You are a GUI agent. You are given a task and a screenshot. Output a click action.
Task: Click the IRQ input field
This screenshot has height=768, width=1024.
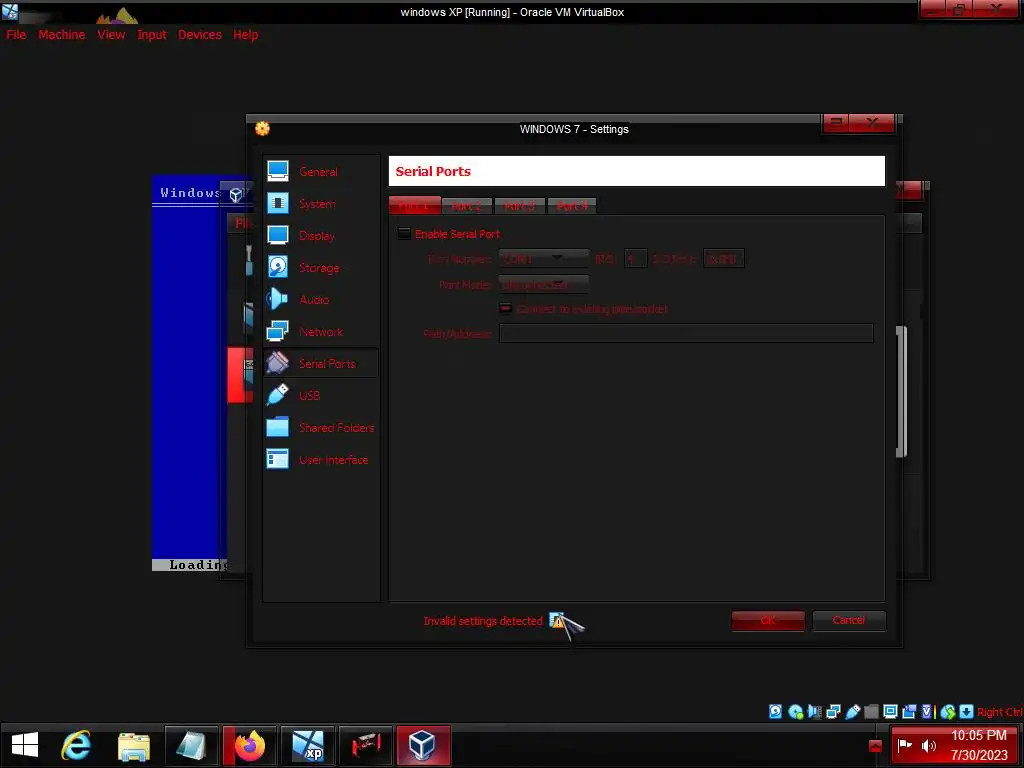(635, 259)
